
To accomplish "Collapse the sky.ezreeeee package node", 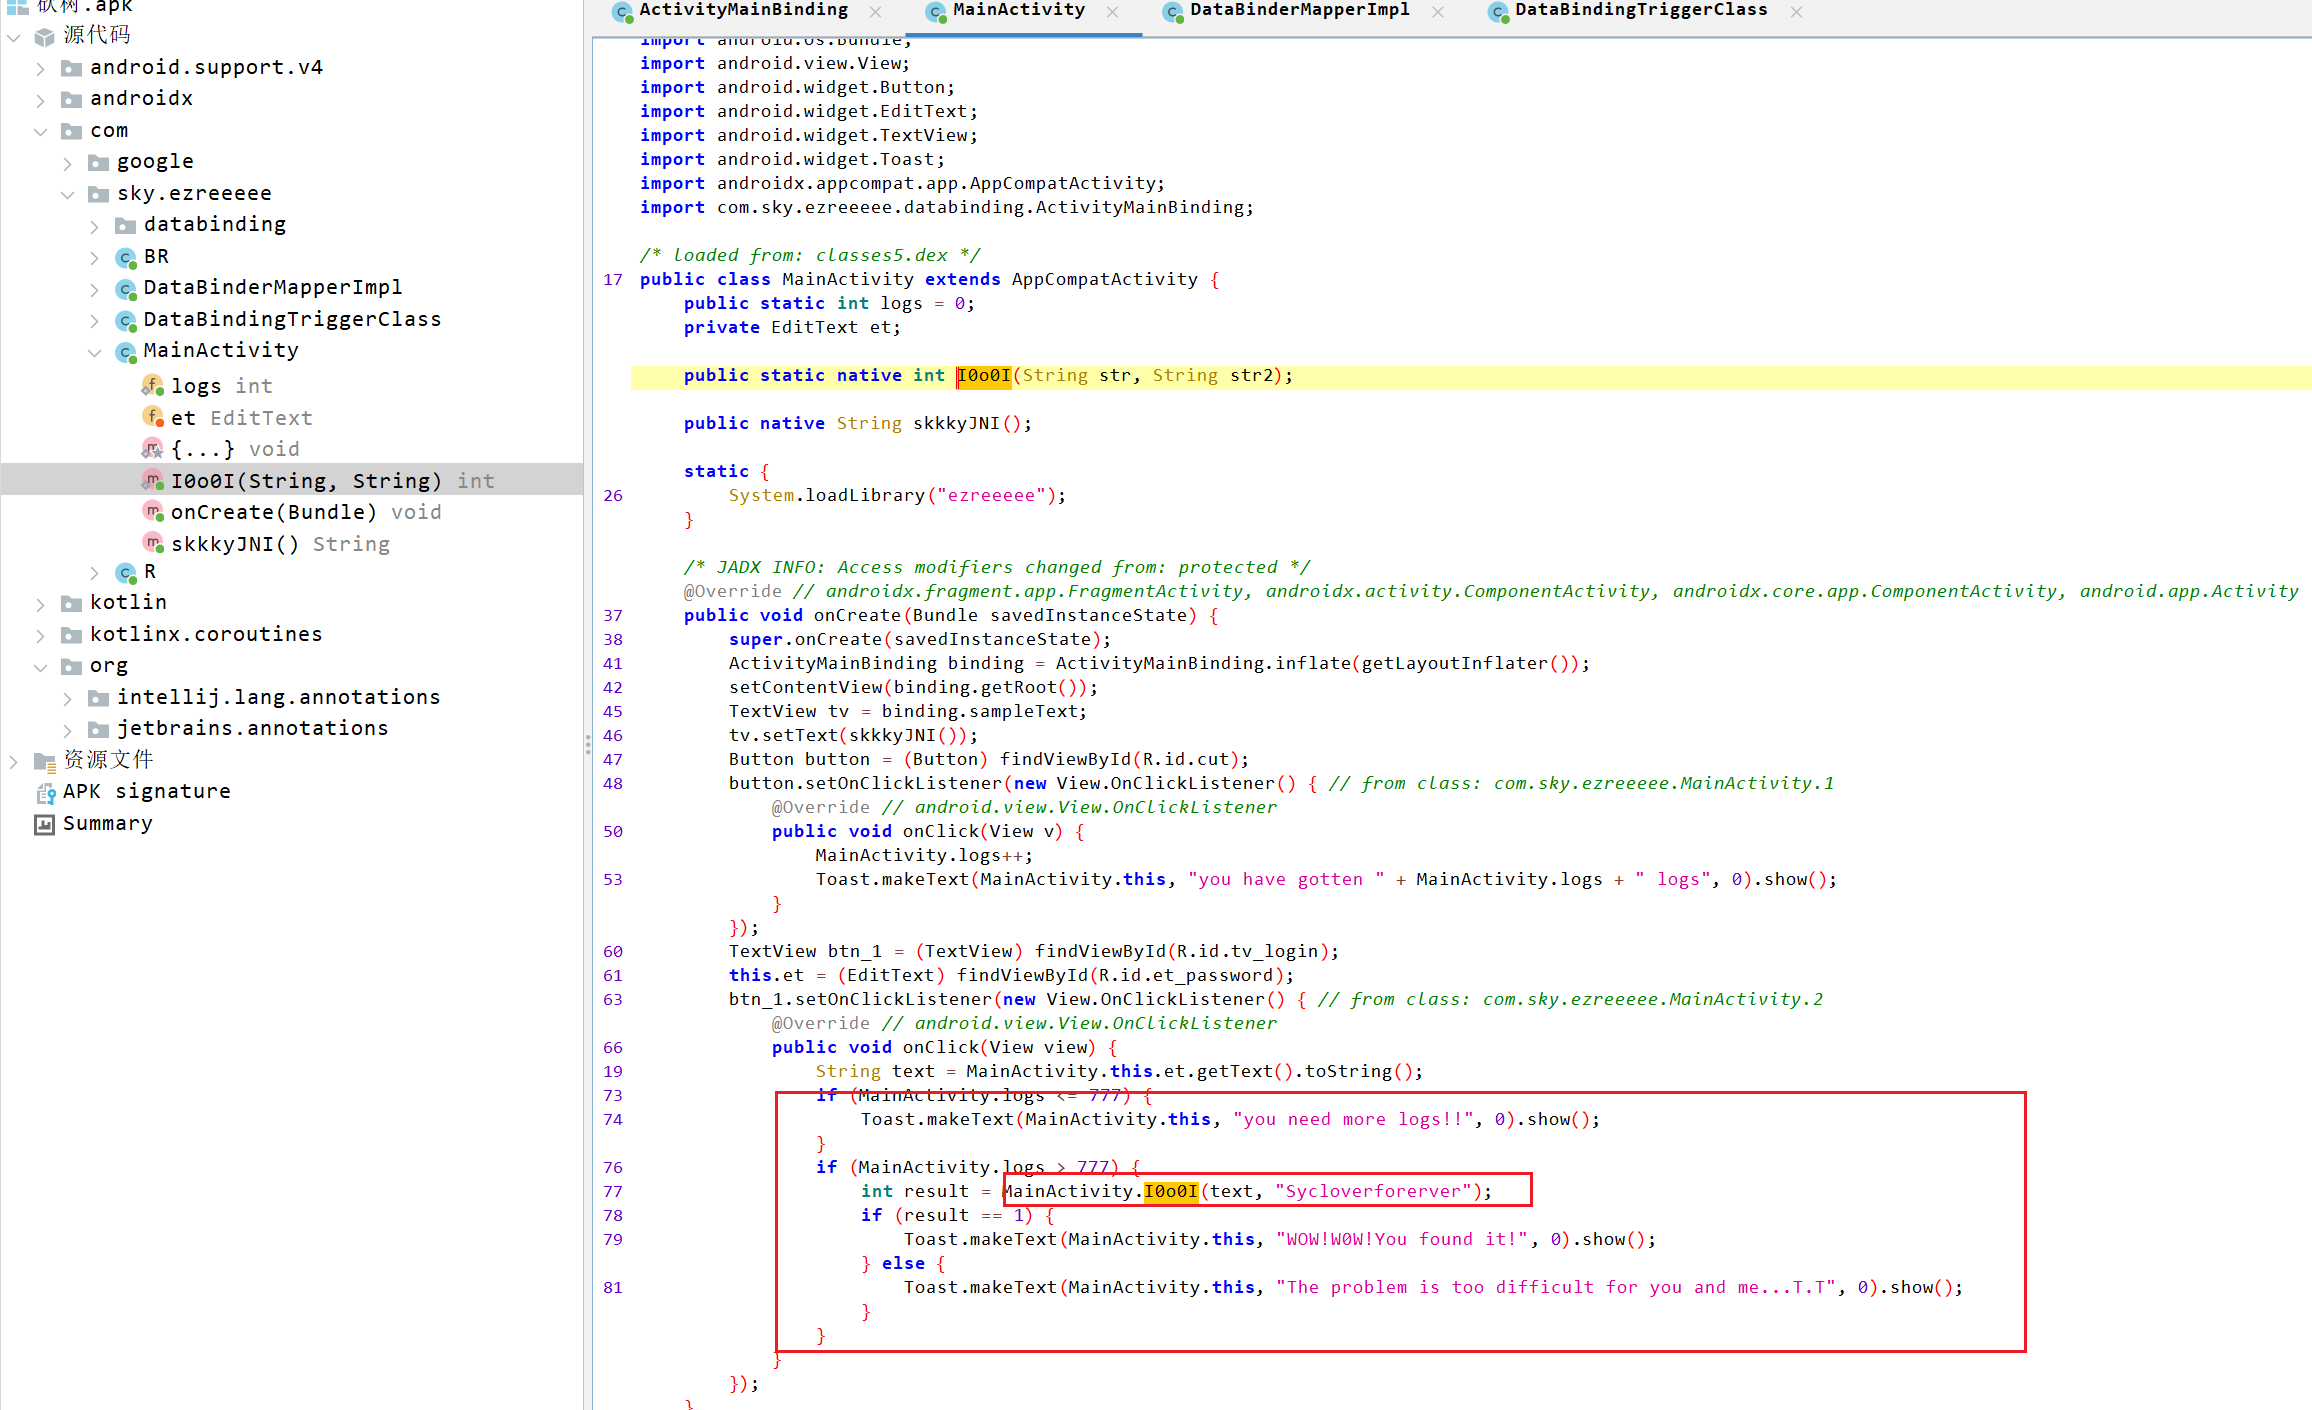I will click(67, 194).
